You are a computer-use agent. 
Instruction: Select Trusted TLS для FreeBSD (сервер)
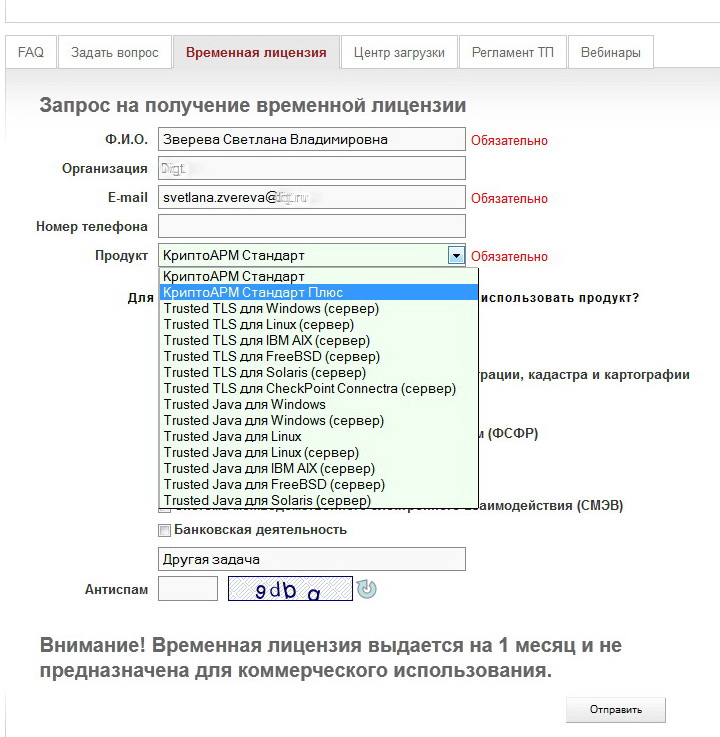pyautogui.click(x=319, y=356)
